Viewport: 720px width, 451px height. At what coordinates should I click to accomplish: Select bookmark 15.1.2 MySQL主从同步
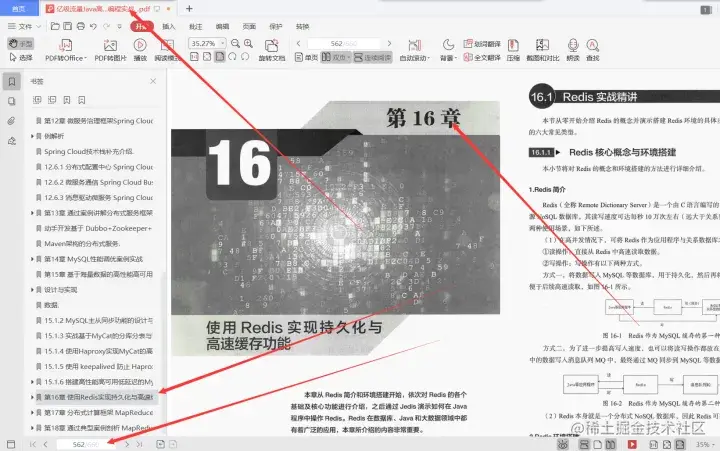[x=95, y=321]
